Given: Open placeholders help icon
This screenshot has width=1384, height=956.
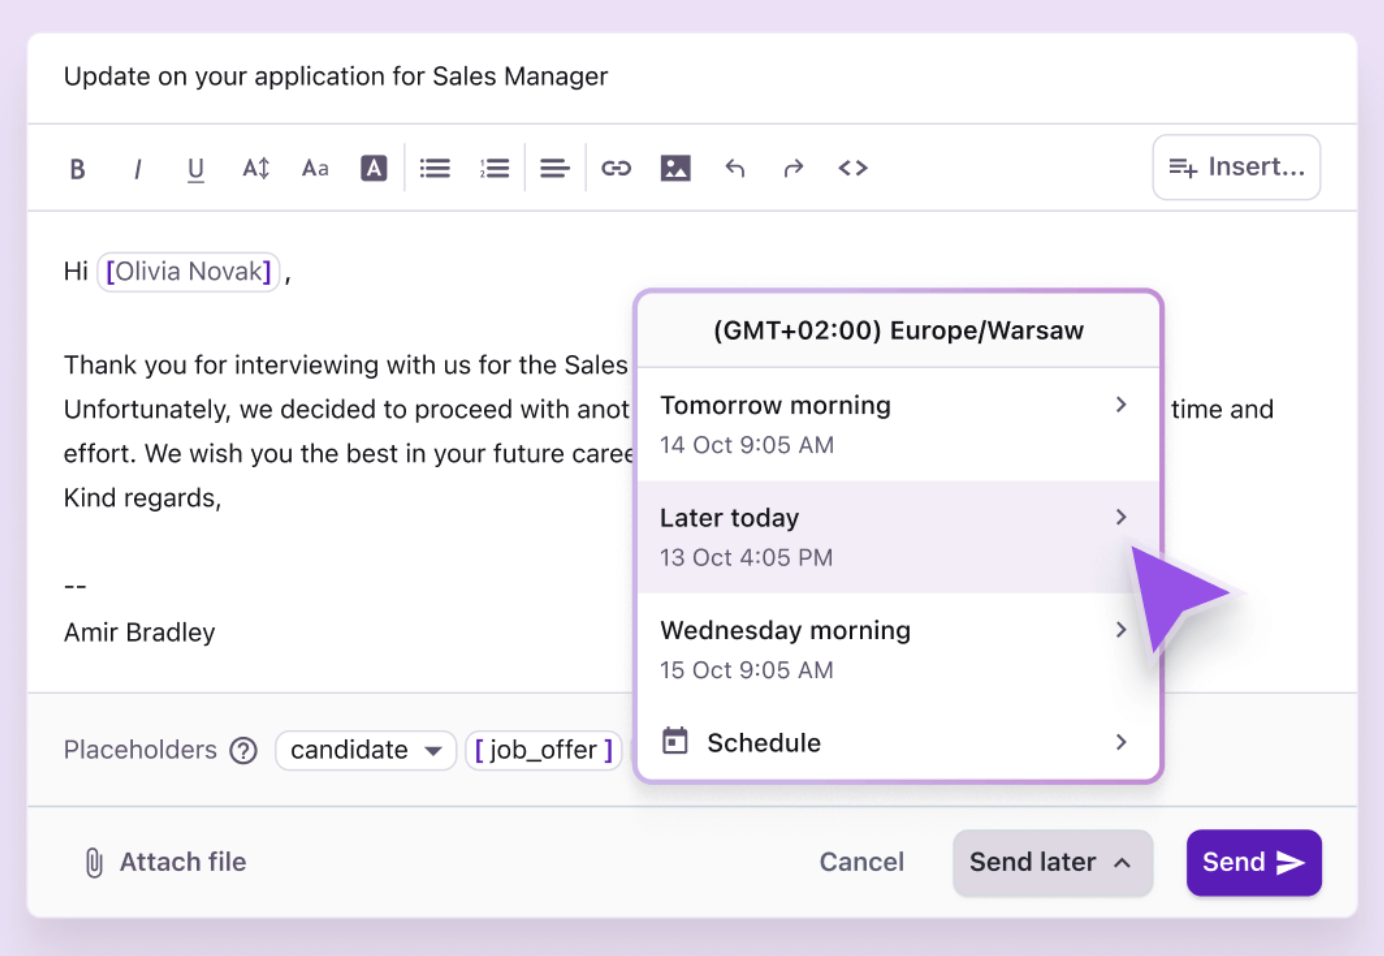Looking at the screenshot, I should tap(243, 750).
